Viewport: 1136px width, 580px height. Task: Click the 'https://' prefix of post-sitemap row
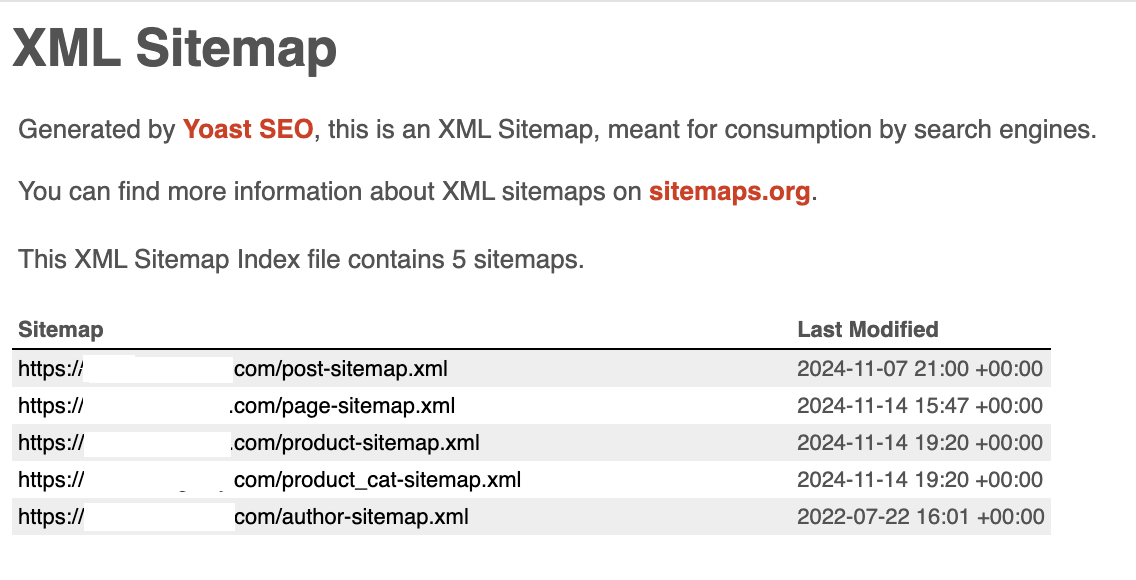[50, 369]
